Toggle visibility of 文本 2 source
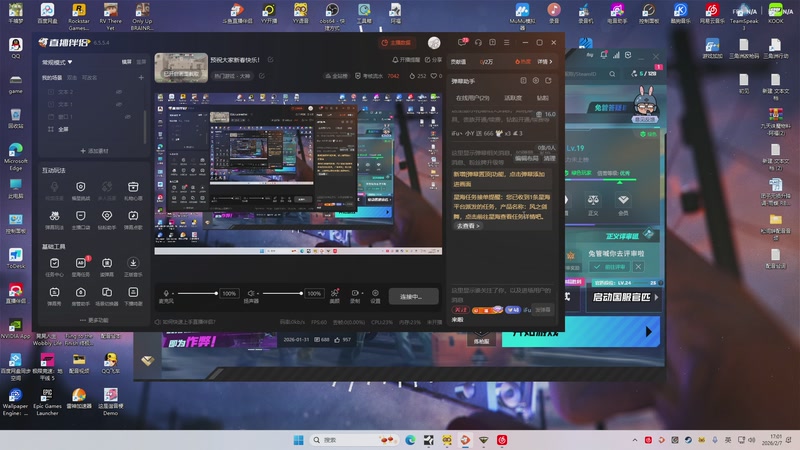Screen dimensions: 800x450 (119, 92)
